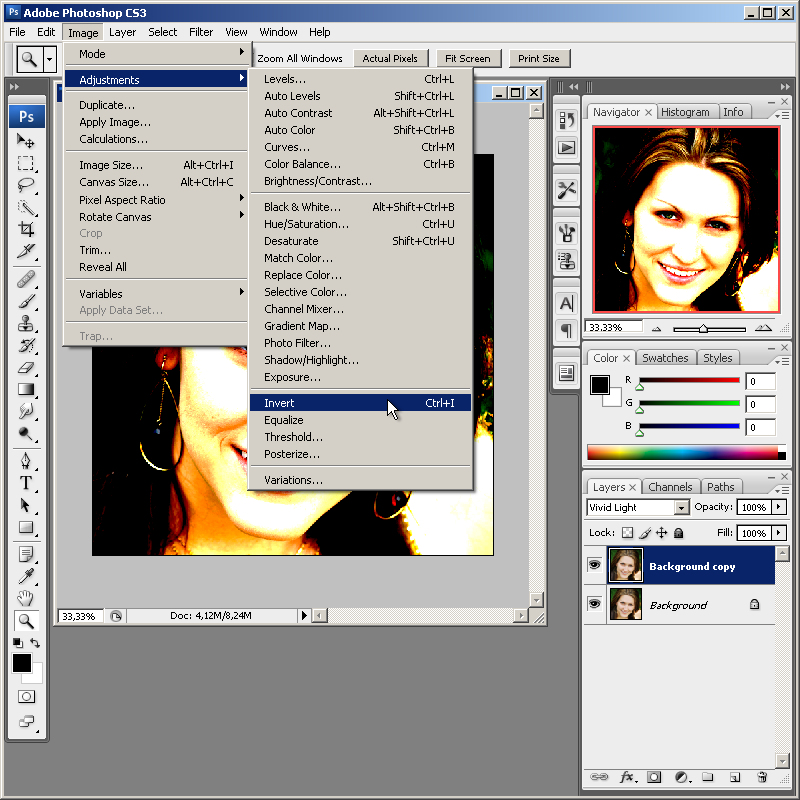The height and width of the screenshot is (800, 800).
Task: Expand the Mode submenu
Action: (x=156, y=54)
